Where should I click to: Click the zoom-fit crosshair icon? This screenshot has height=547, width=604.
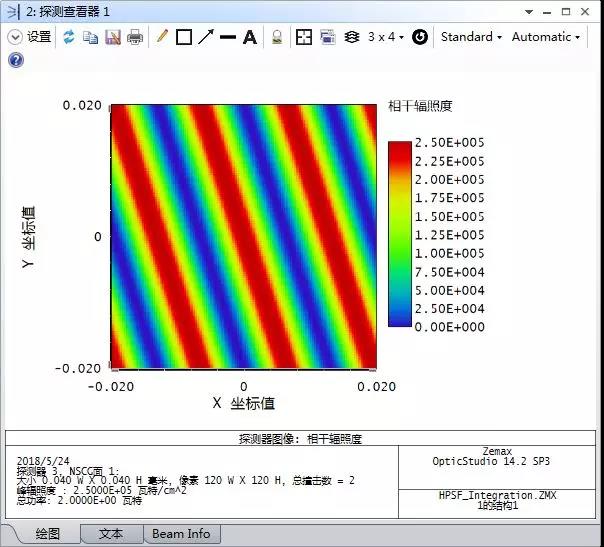point(304,37)
